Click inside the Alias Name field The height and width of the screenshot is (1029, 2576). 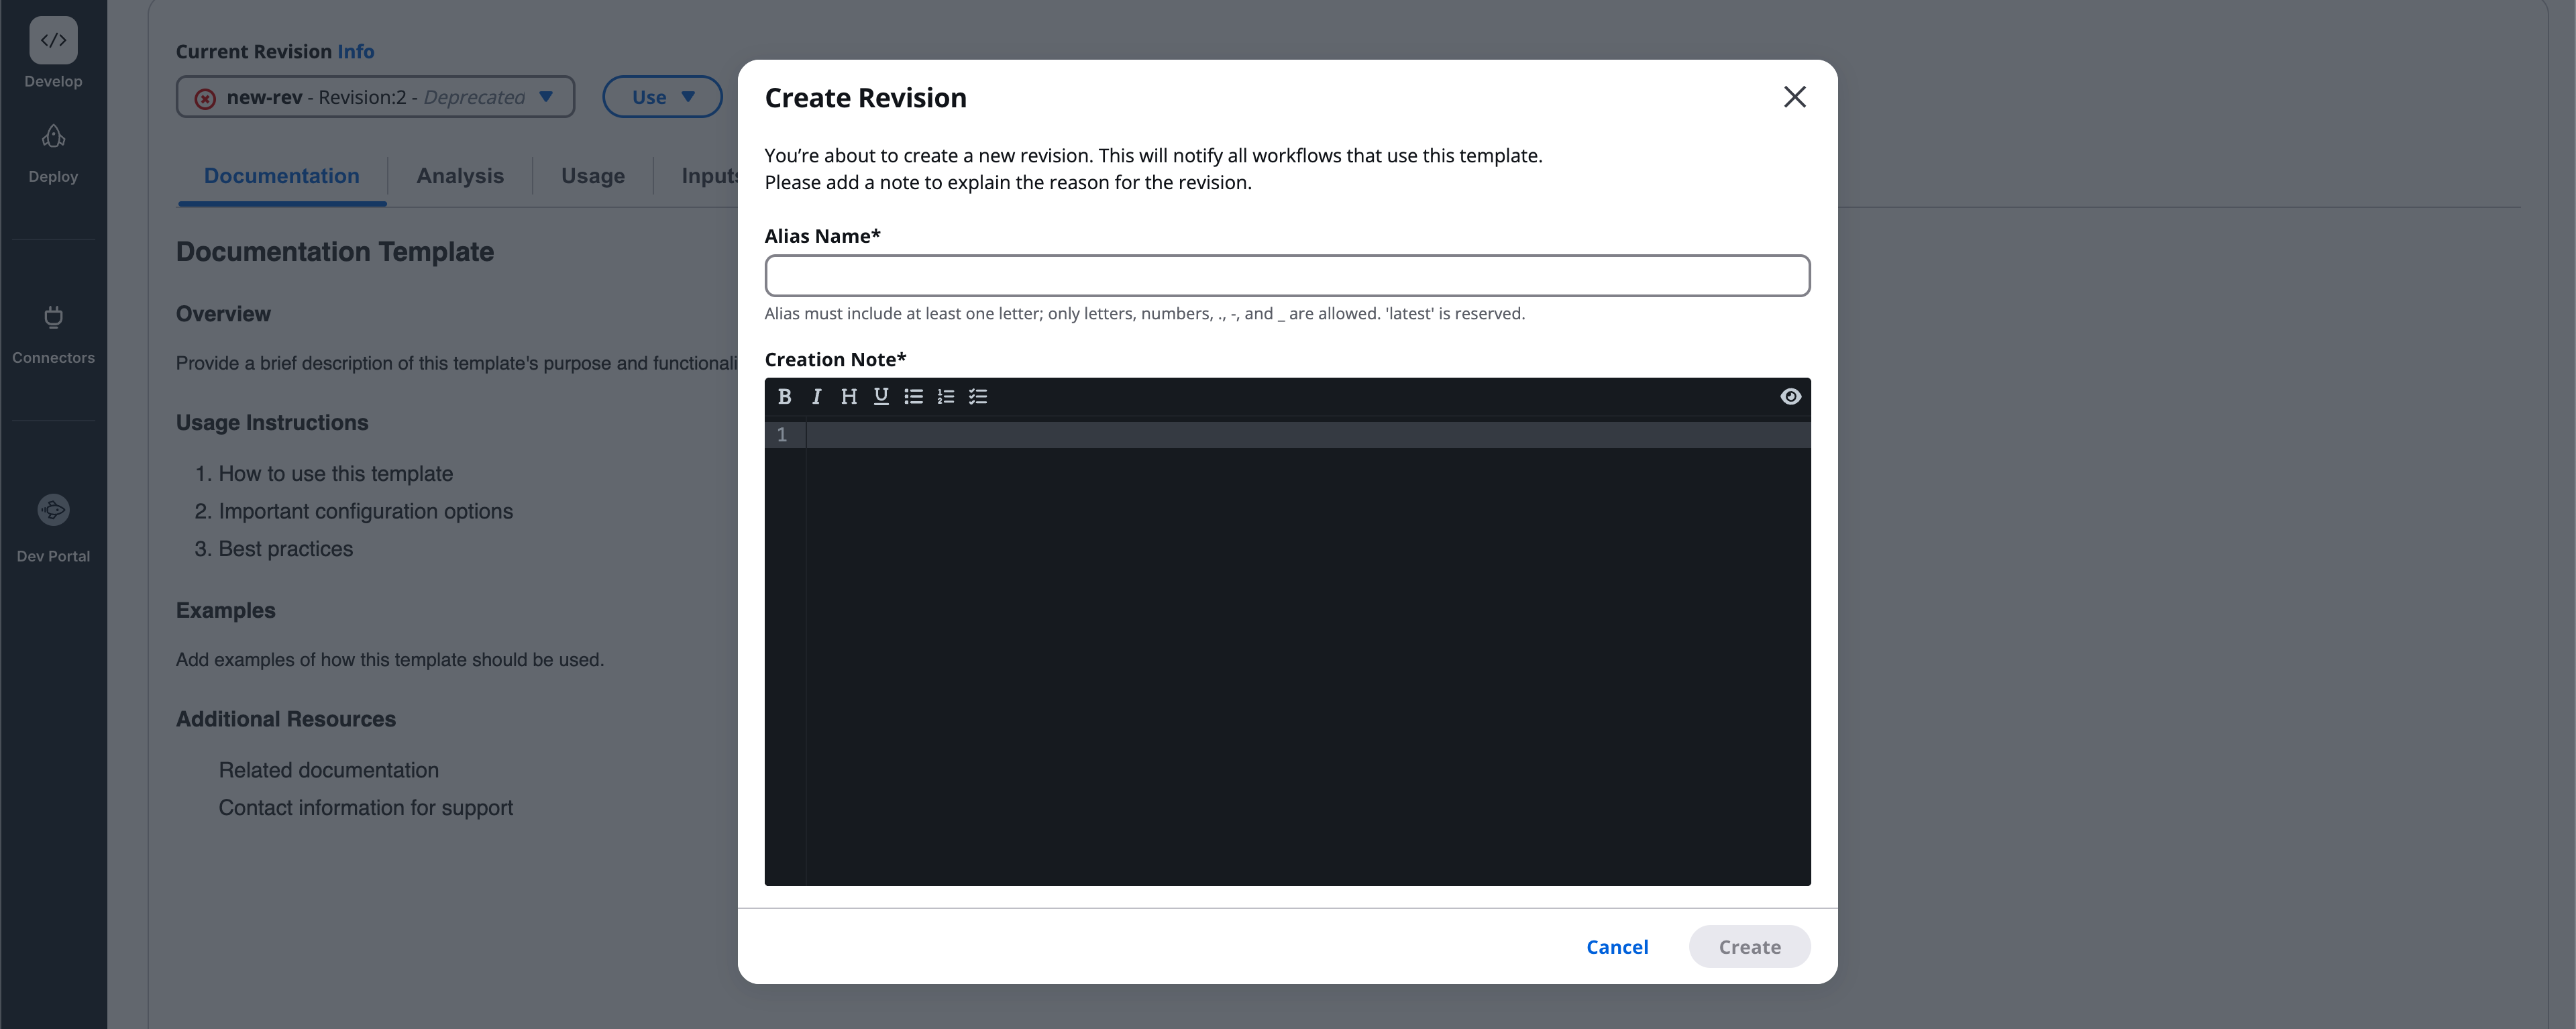[x=1286, y=275]
